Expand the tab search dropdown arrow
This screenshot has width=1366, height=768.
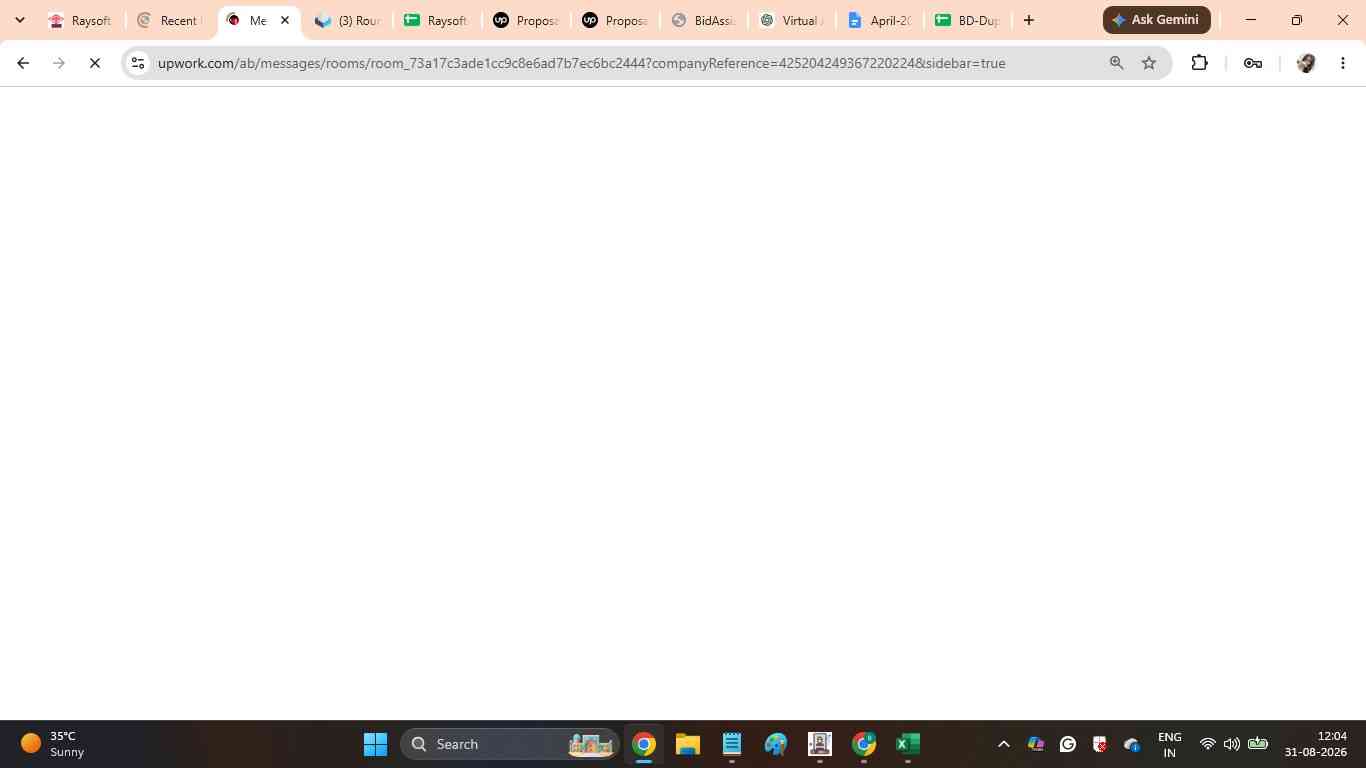tap(19, 20)
